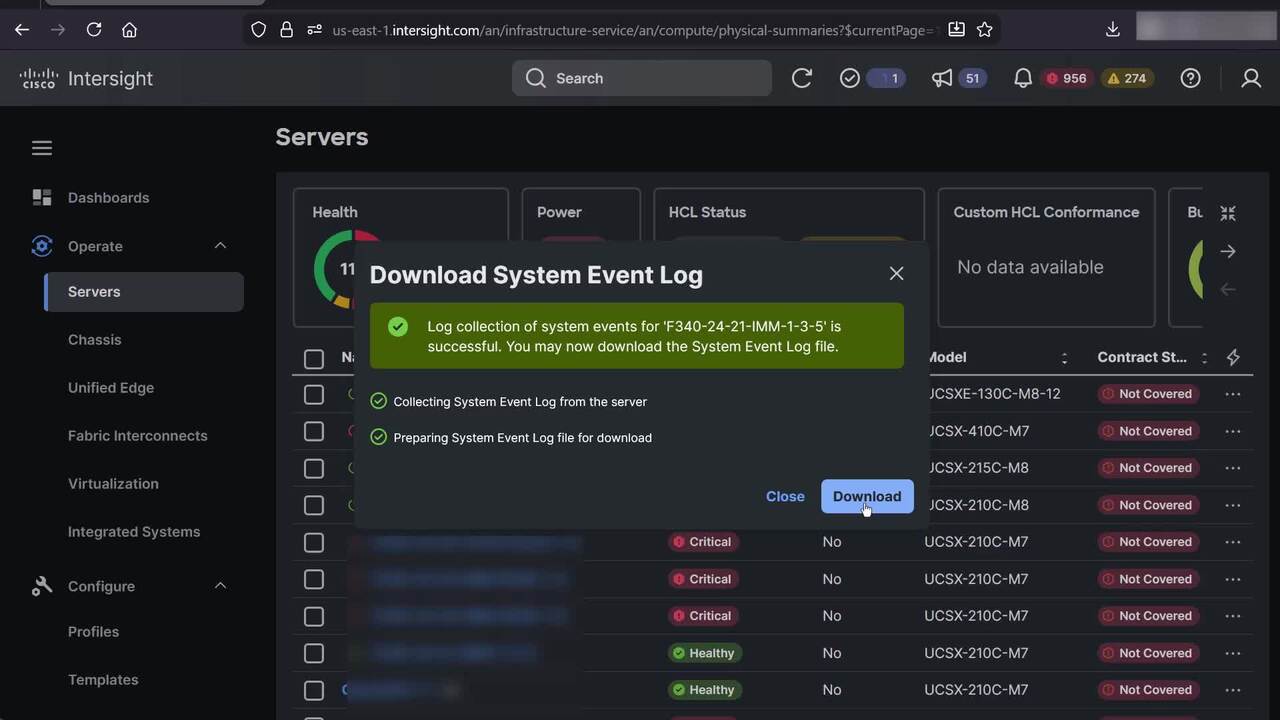This screenshot has height=720, width=1280.
Task: Open the help question mark icon
Action: 1190,78
